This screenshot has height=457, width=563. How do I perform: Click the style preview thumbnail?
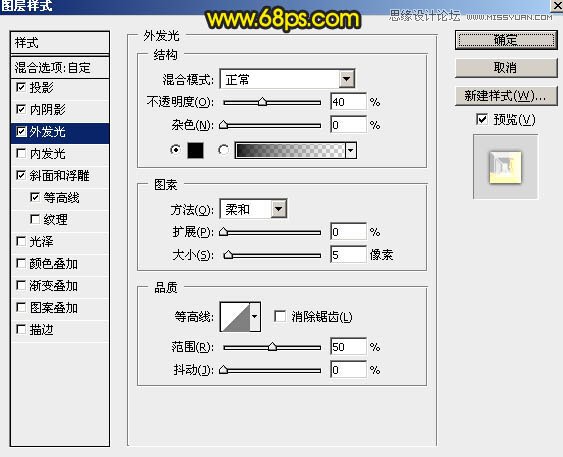(505, 167)
